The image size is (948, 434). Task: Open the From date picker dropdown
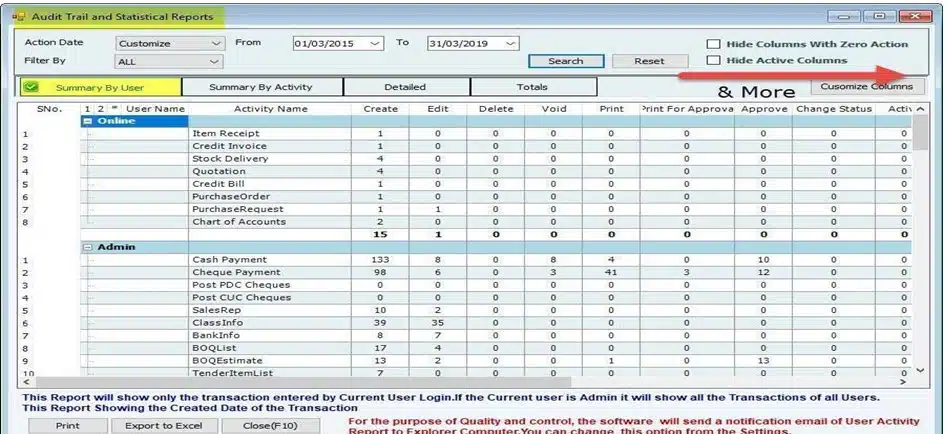point(375,44)
